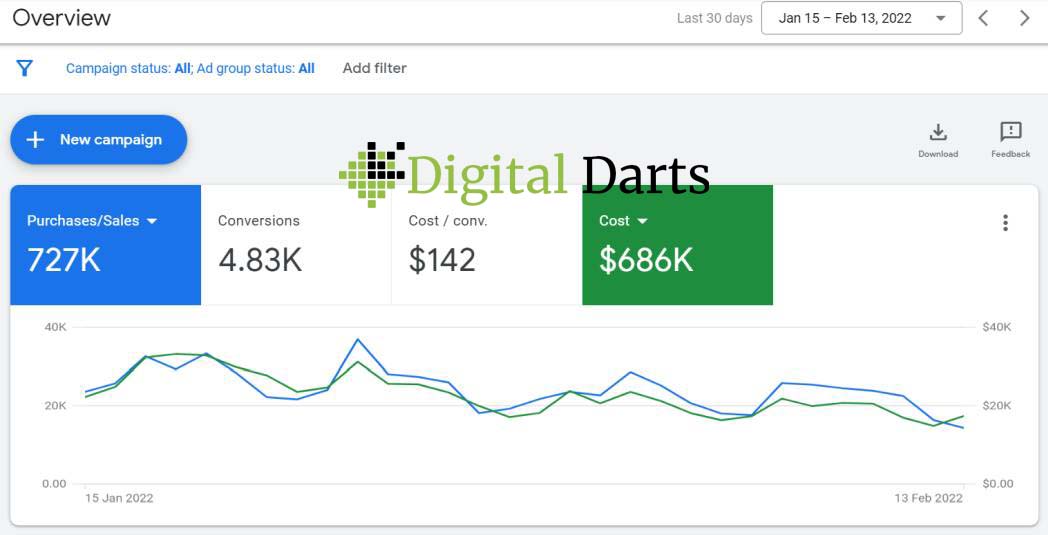Click the Overview page heading
The width and height of the screenshot is (1048, 535).
[x=61, y=18]
